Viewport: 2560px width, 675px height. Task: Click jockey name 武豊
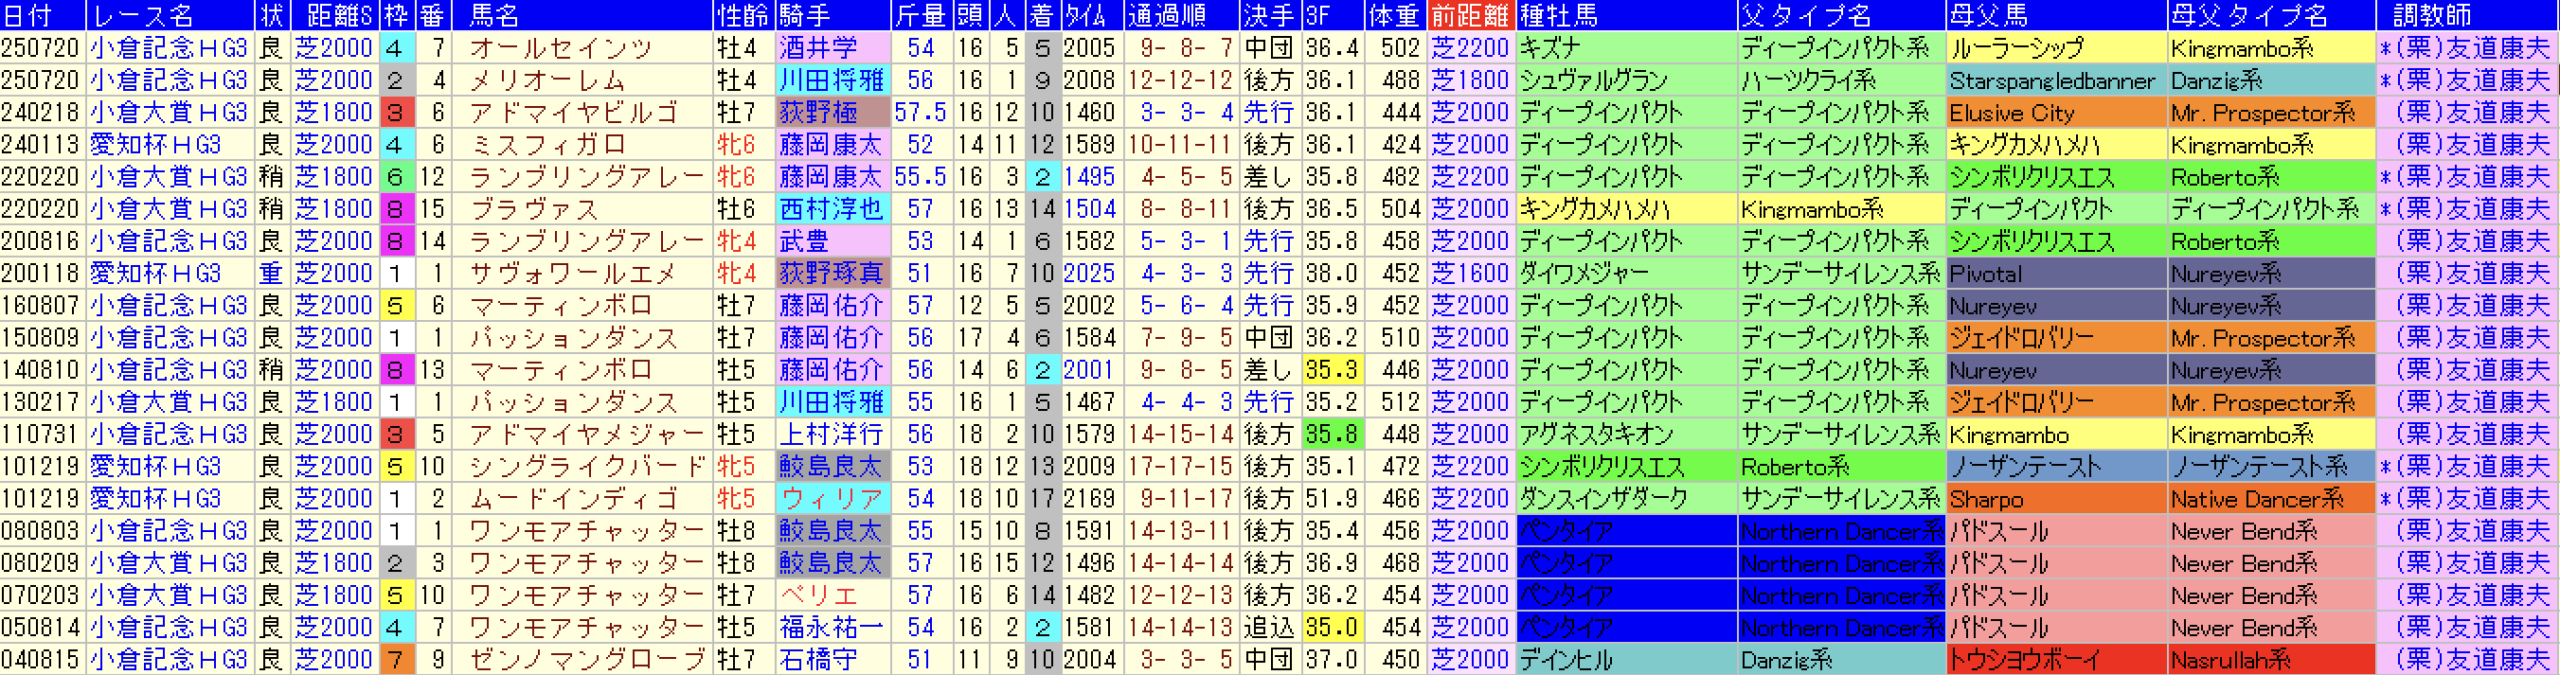pos(804,241)
